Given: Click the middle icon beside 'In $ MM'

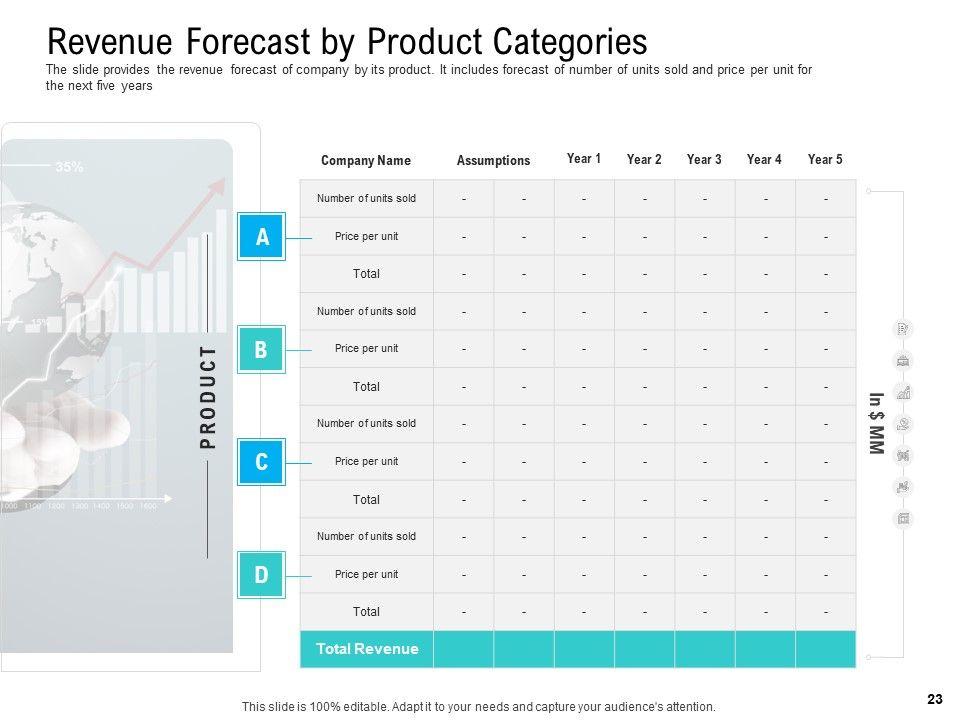Looking at the screenshot, I should click(903, 424).
